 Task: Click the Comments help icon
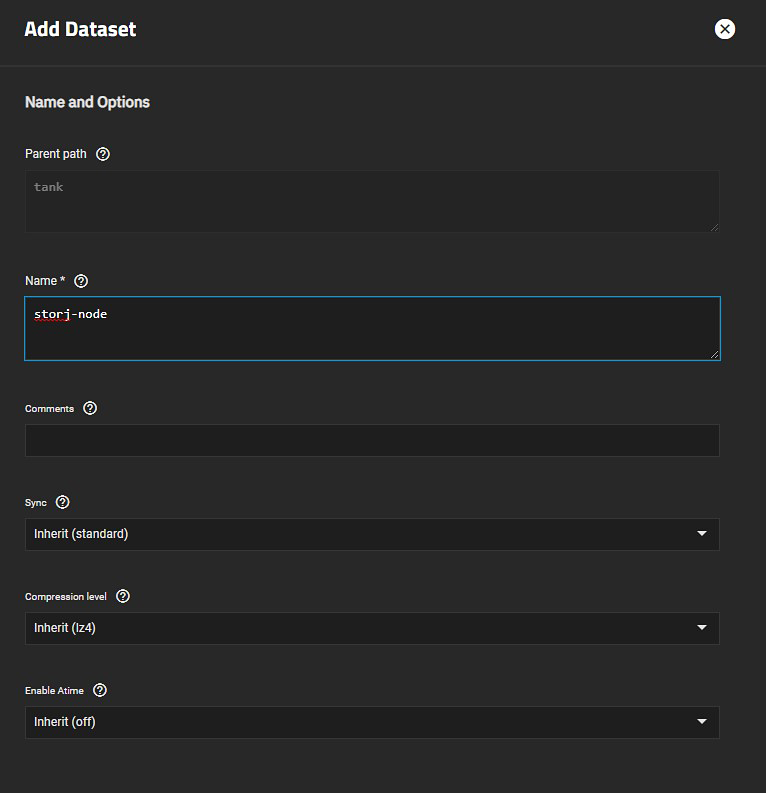[x=90, y=408]
